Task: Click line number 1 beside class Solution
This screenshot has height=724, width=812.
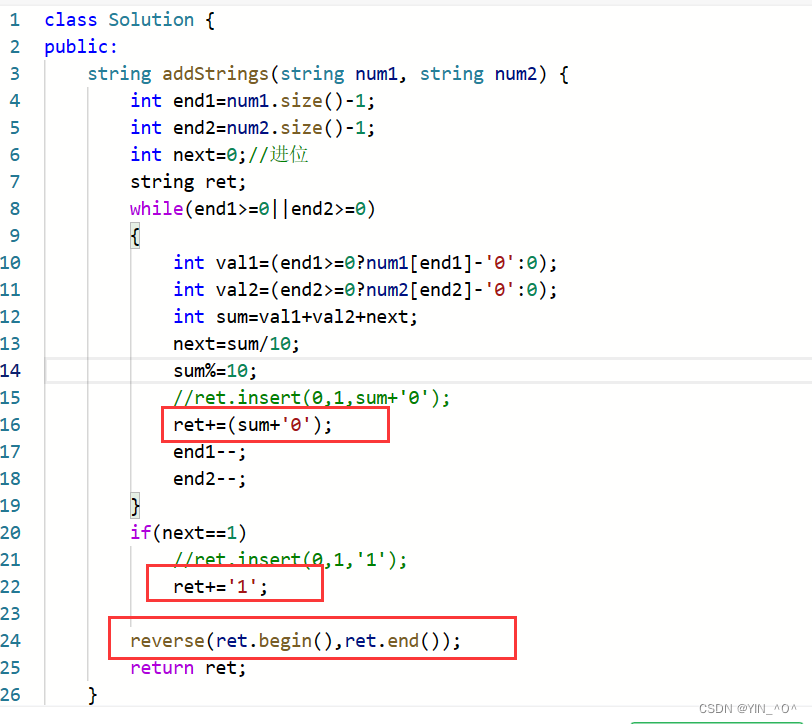Action: click(14, 19)
